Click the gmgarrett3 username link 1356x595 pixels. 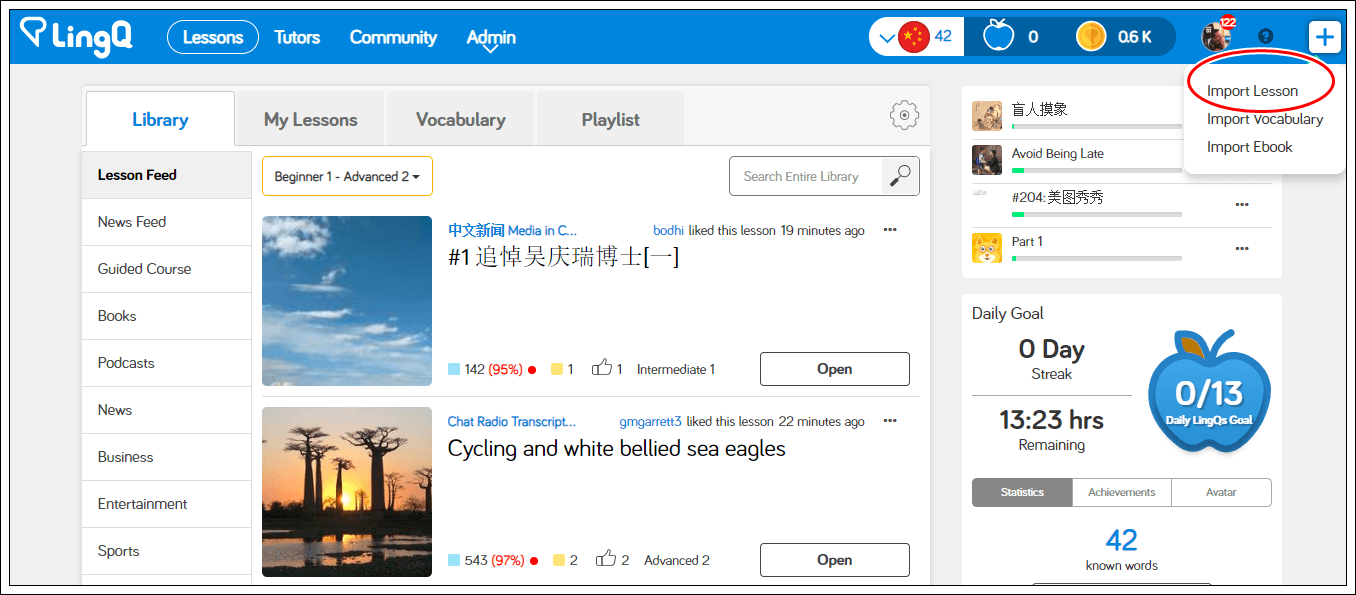[x=650, y=422]
